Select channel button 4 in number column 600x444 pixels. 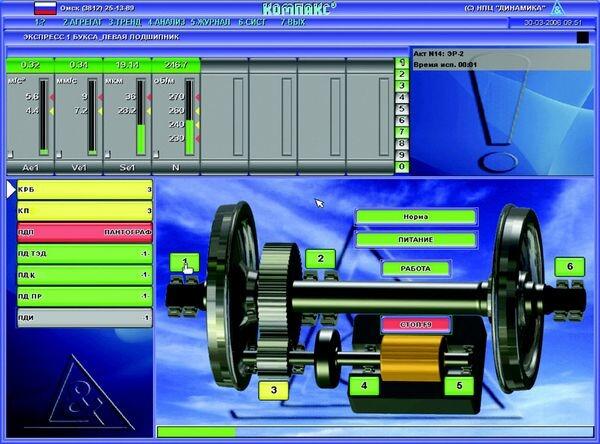[x=402, y=97]
